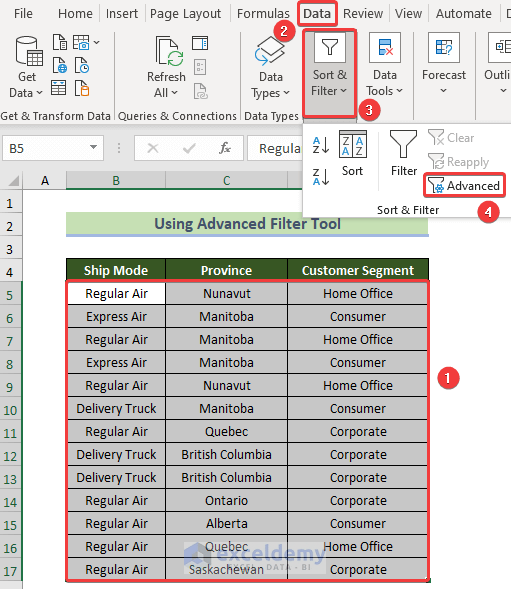This screenshot has width=511, height=589.
Task: Open the Data Types gallery
Action: pos(270,68)
